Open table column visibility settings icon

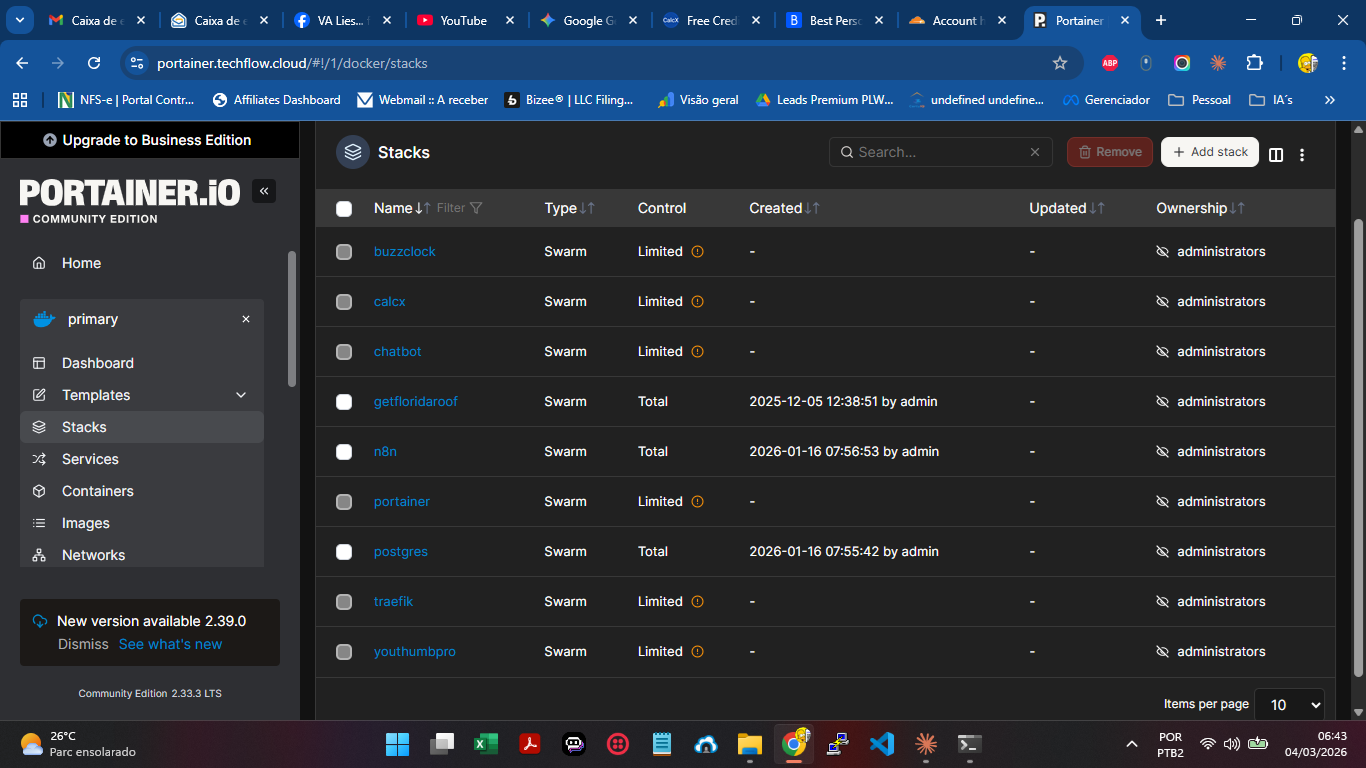(x=1276, y=154)
